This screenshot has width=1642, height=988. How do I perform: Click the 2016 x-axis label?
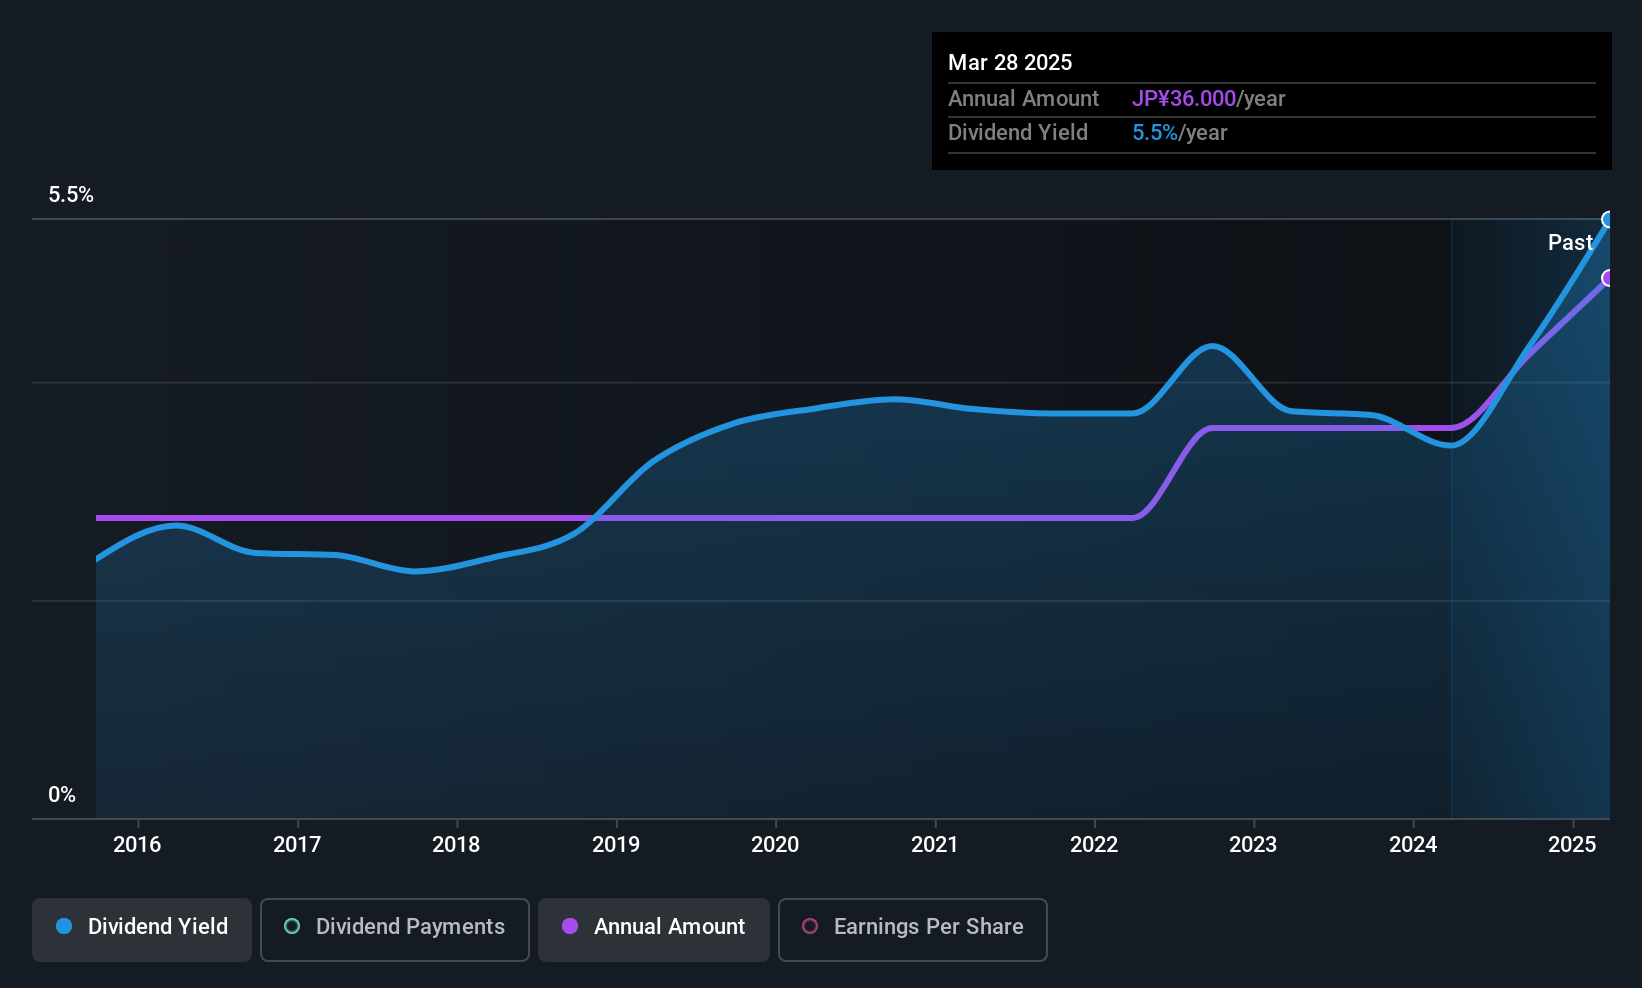137,844
